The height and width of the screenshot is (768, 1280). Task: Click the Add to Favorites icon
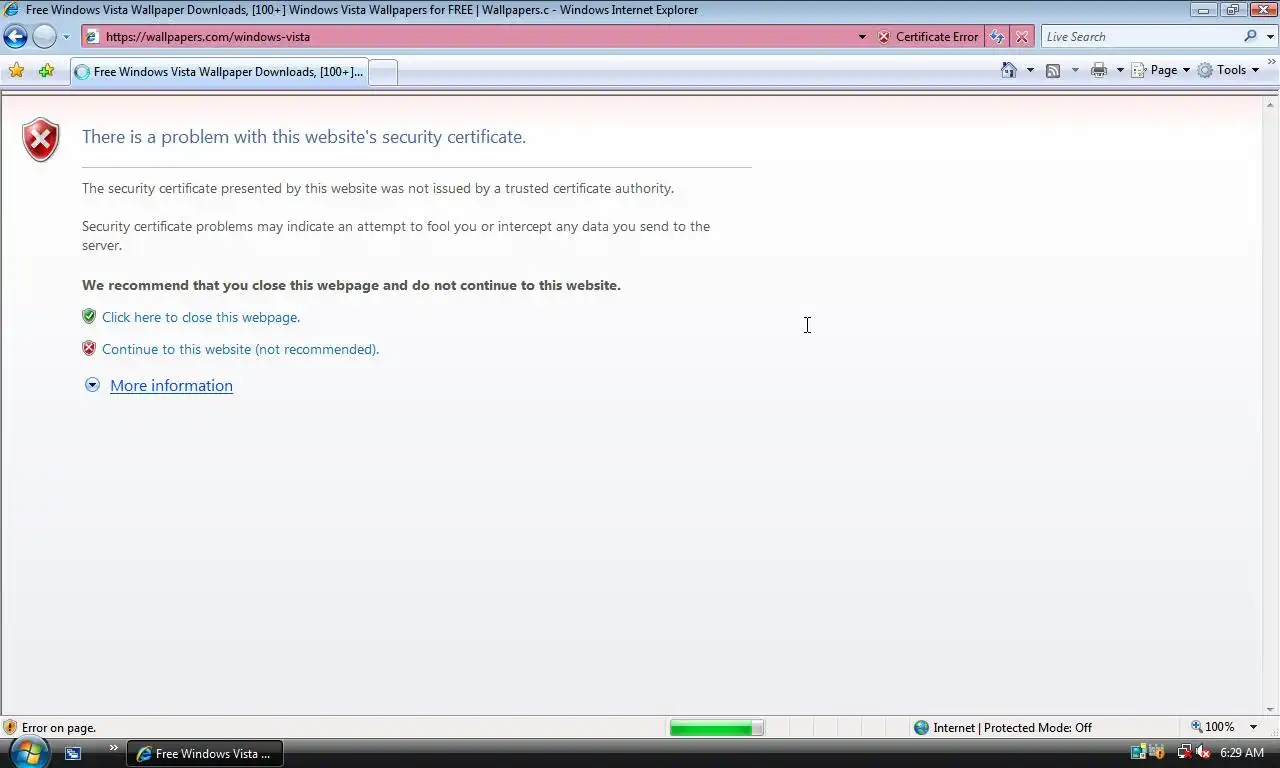coord(46,71)
